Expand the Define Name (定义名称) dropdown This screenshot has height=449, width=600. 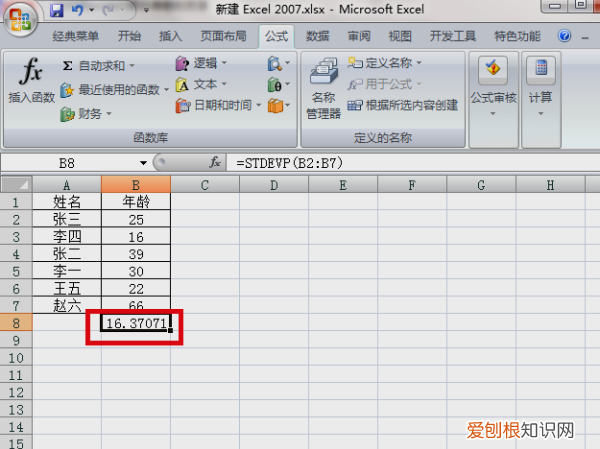click(x=384, y=63)
